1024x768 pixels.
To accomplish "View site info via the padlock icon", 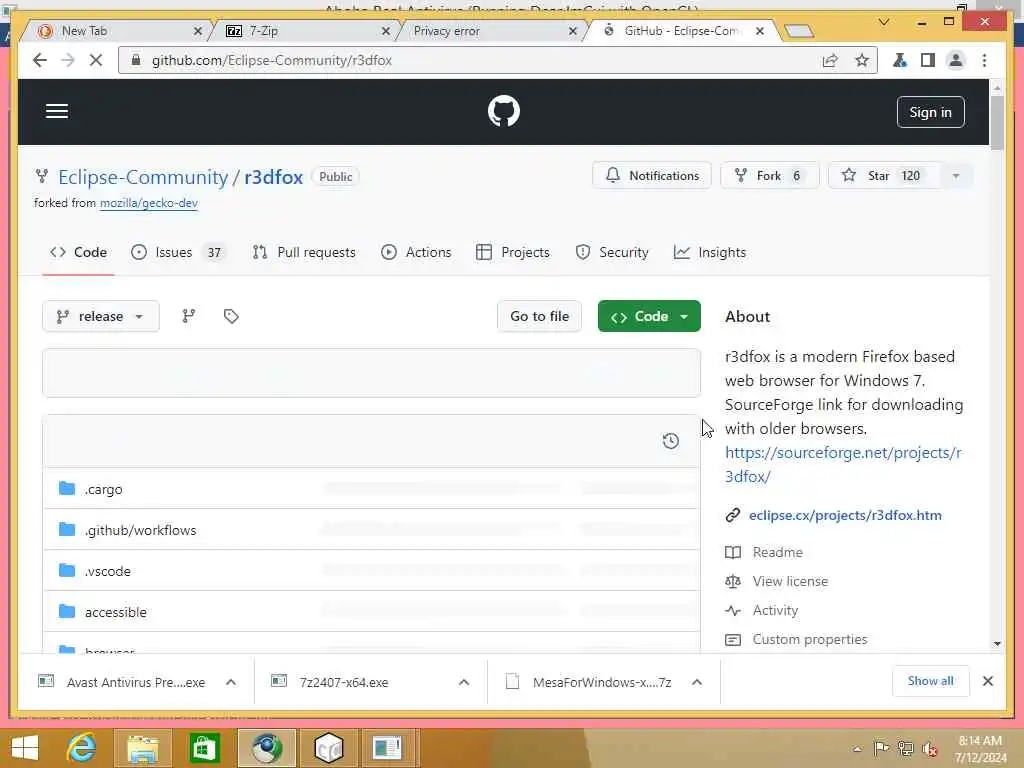I will pos(135,60).
